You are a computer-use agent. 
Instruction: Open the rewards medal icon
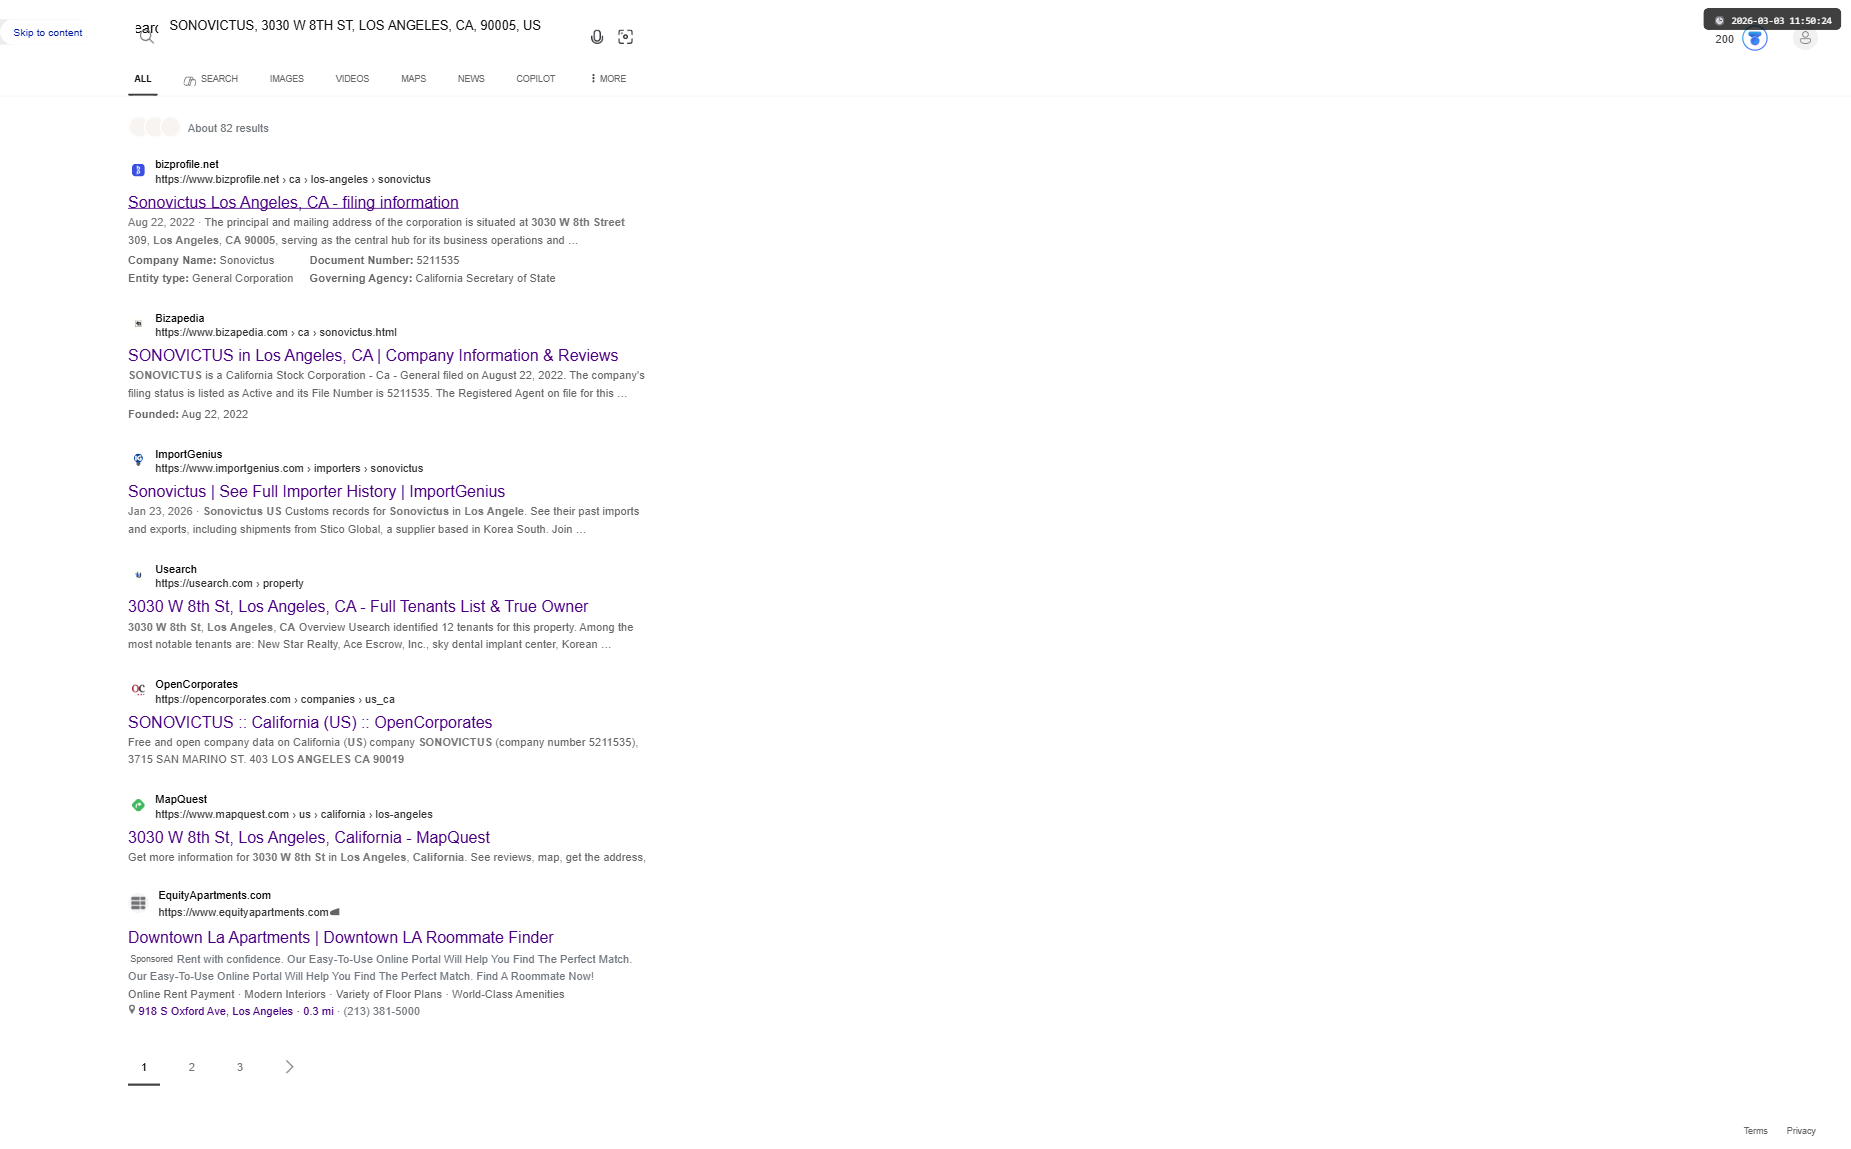click(x=1755, y=39)
